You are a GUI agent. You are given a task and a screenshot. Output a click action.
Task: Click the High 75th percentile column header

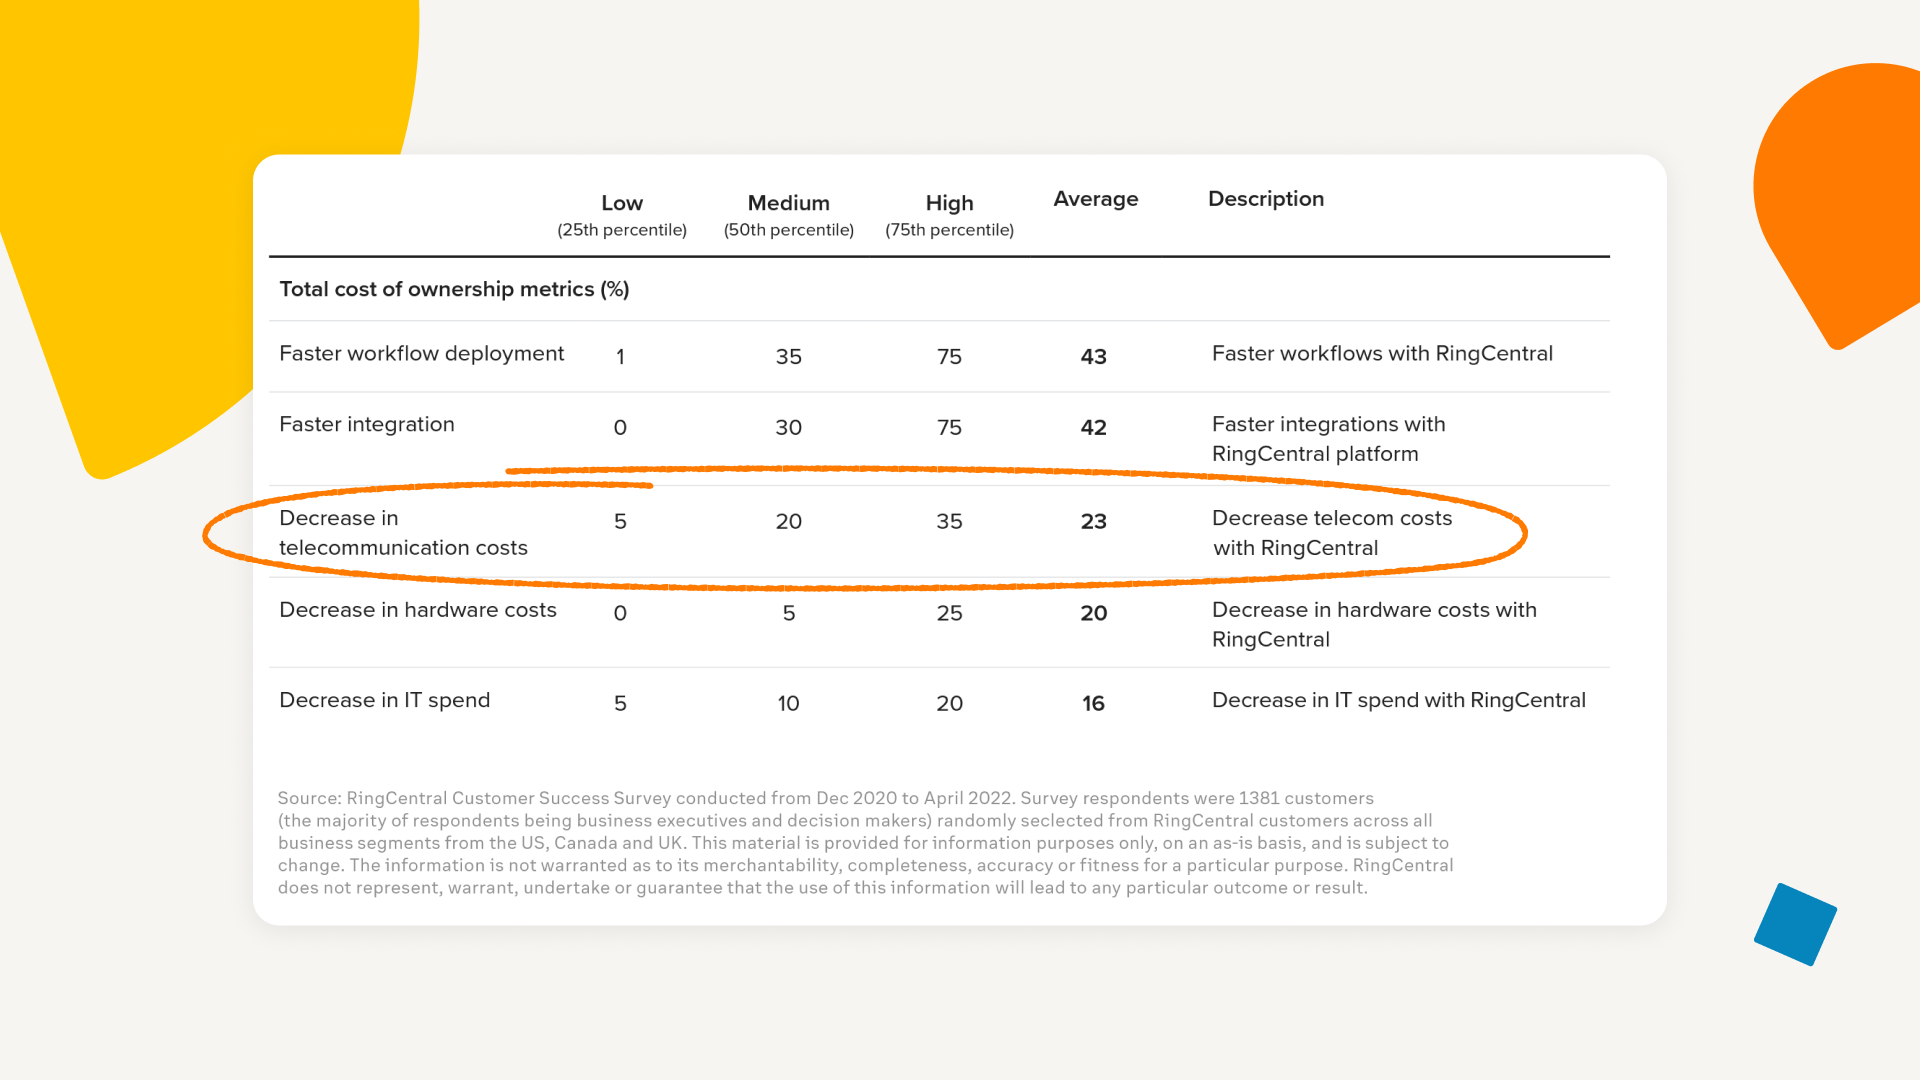949,215
